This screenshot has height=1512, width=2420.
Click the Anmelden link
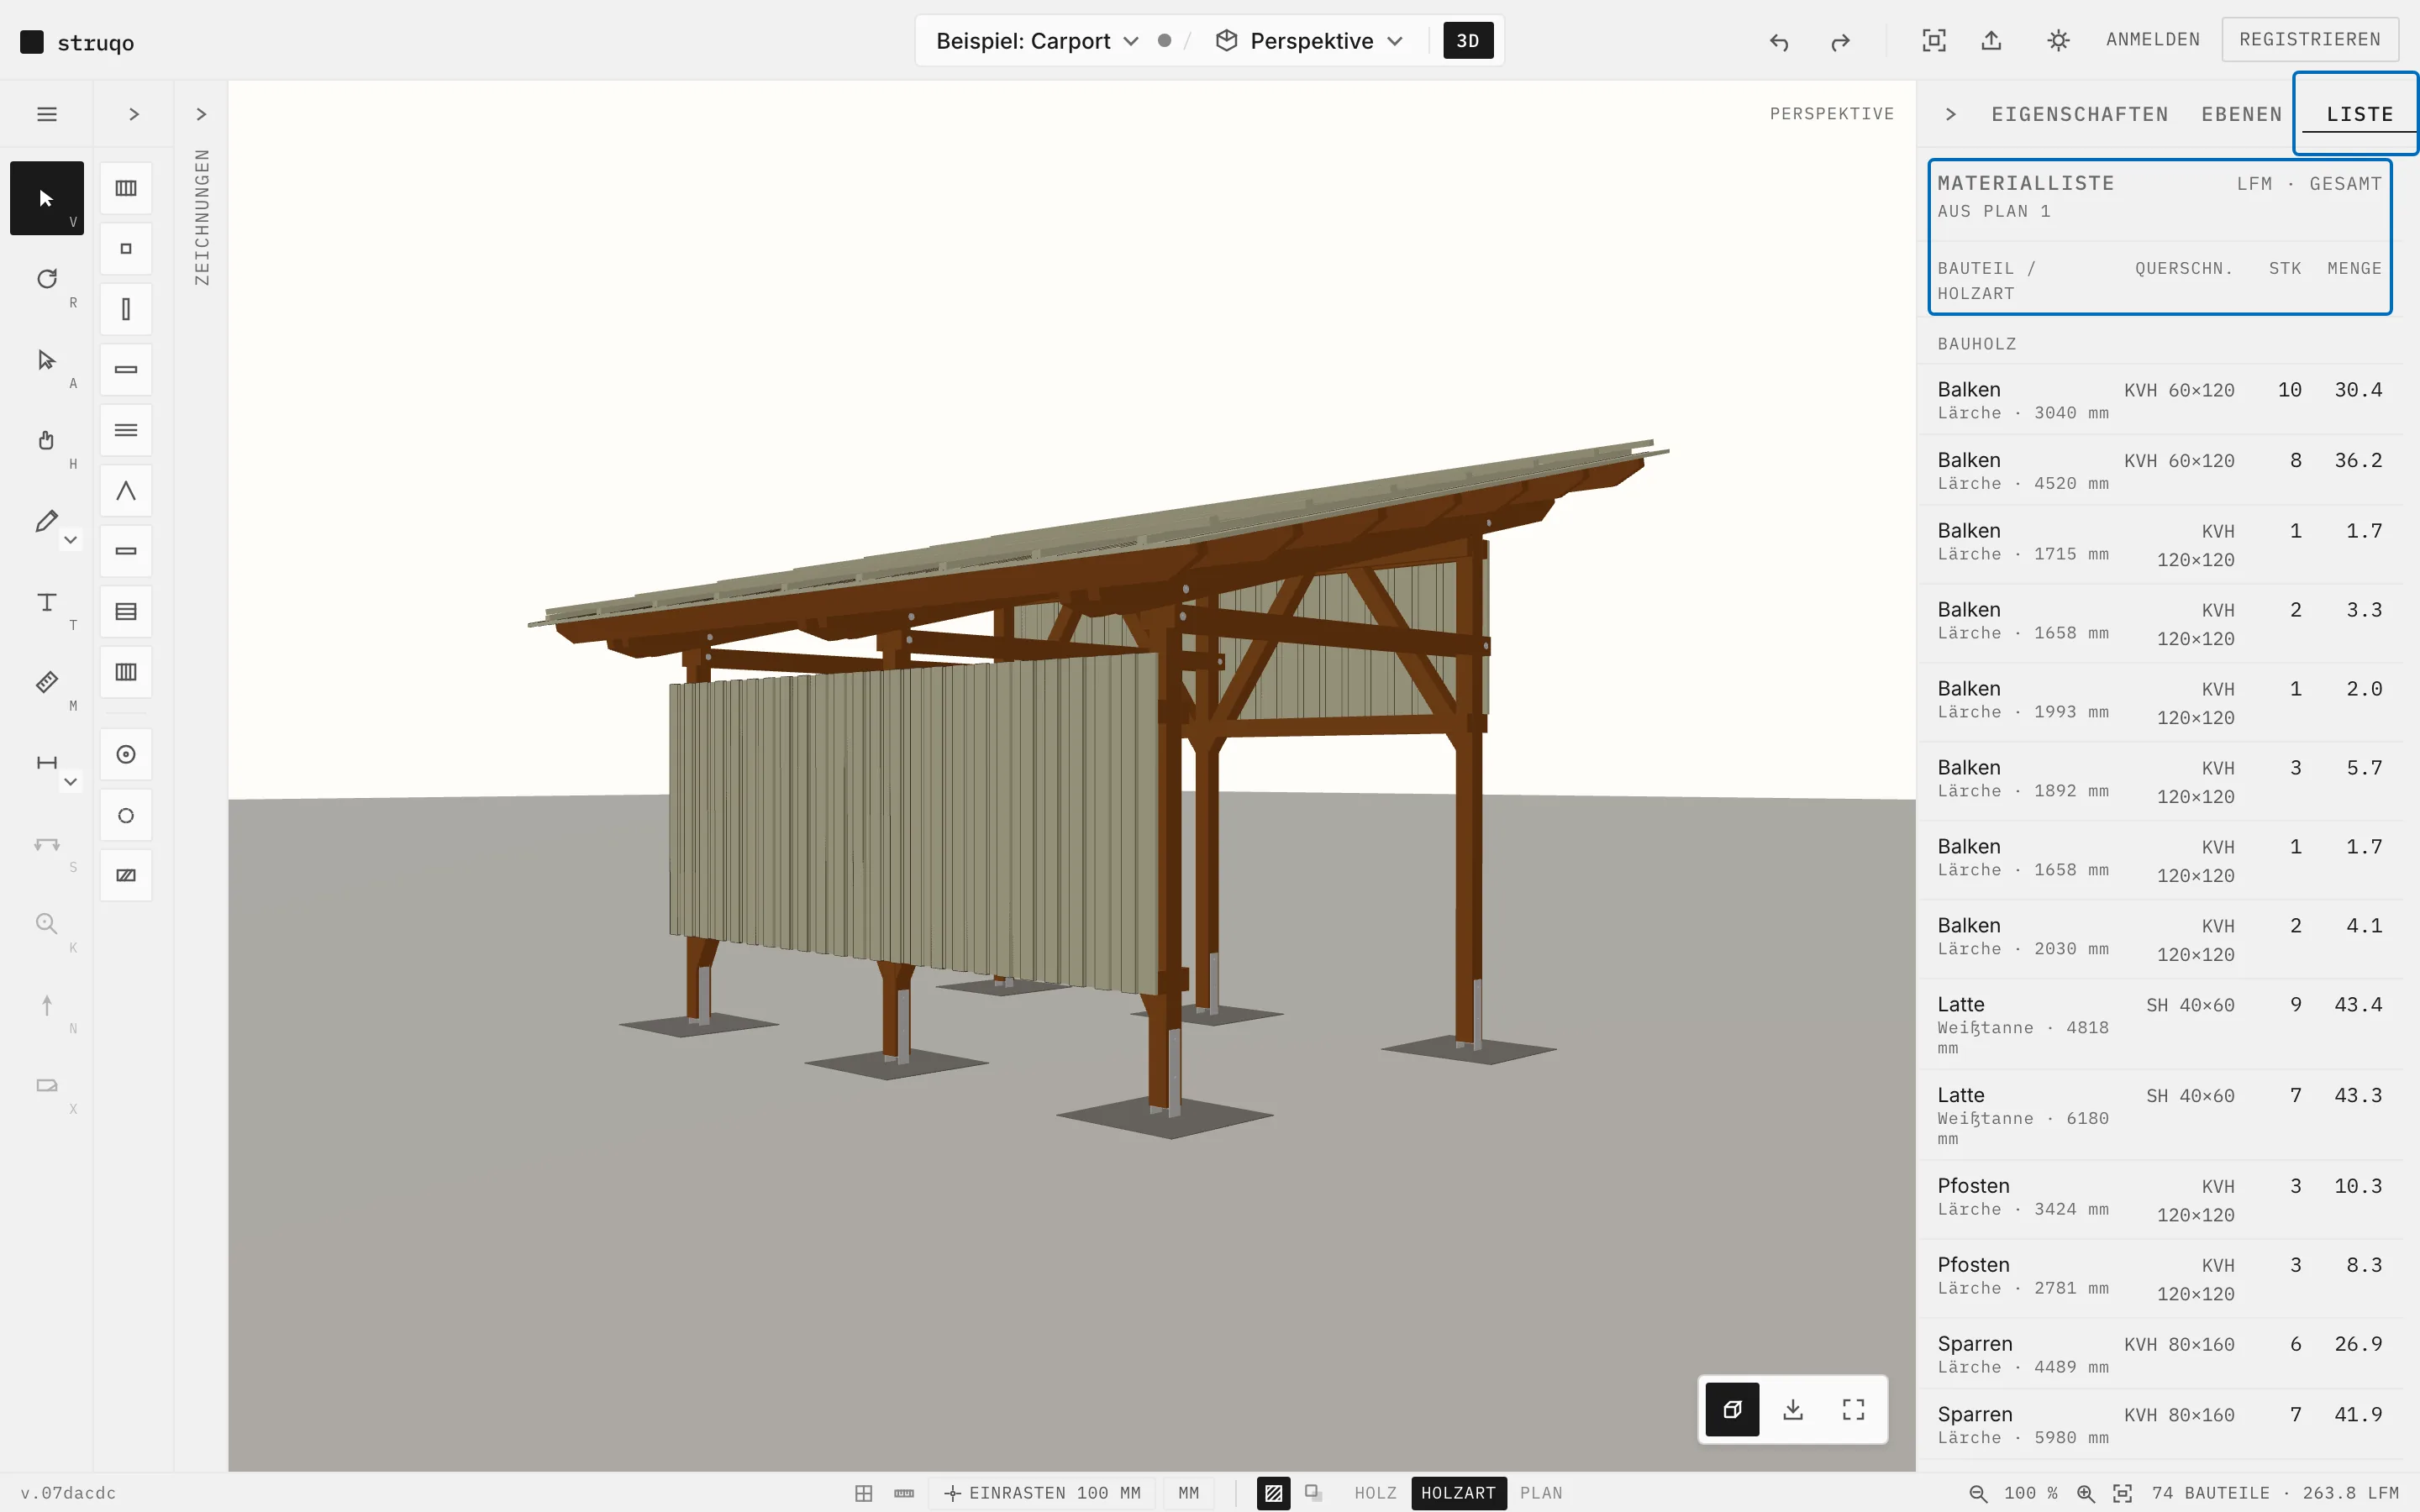pos(2153,40)
